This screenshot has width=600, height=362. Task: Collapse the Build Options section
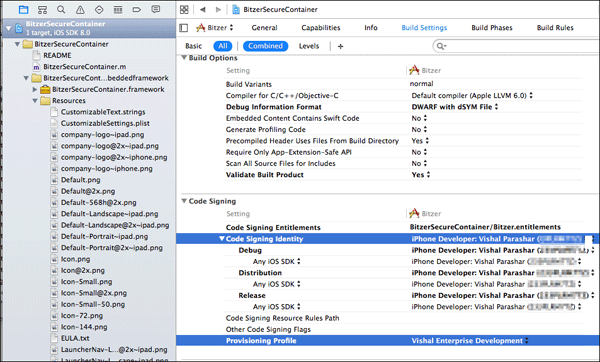184,58
